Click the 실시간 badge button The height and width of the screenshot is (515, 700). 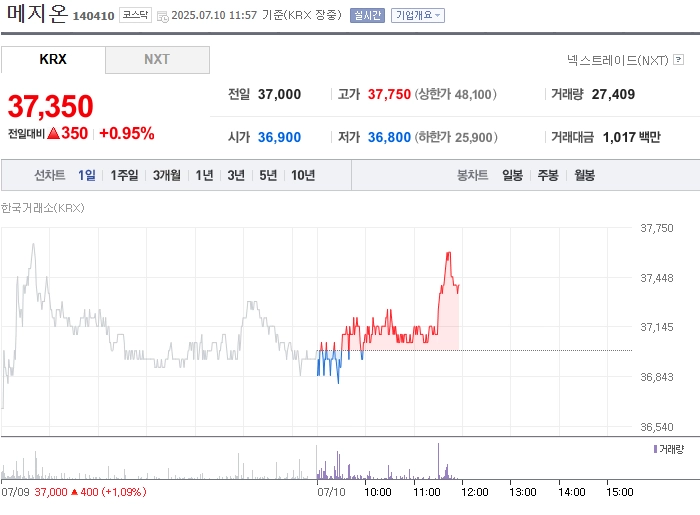367,16
